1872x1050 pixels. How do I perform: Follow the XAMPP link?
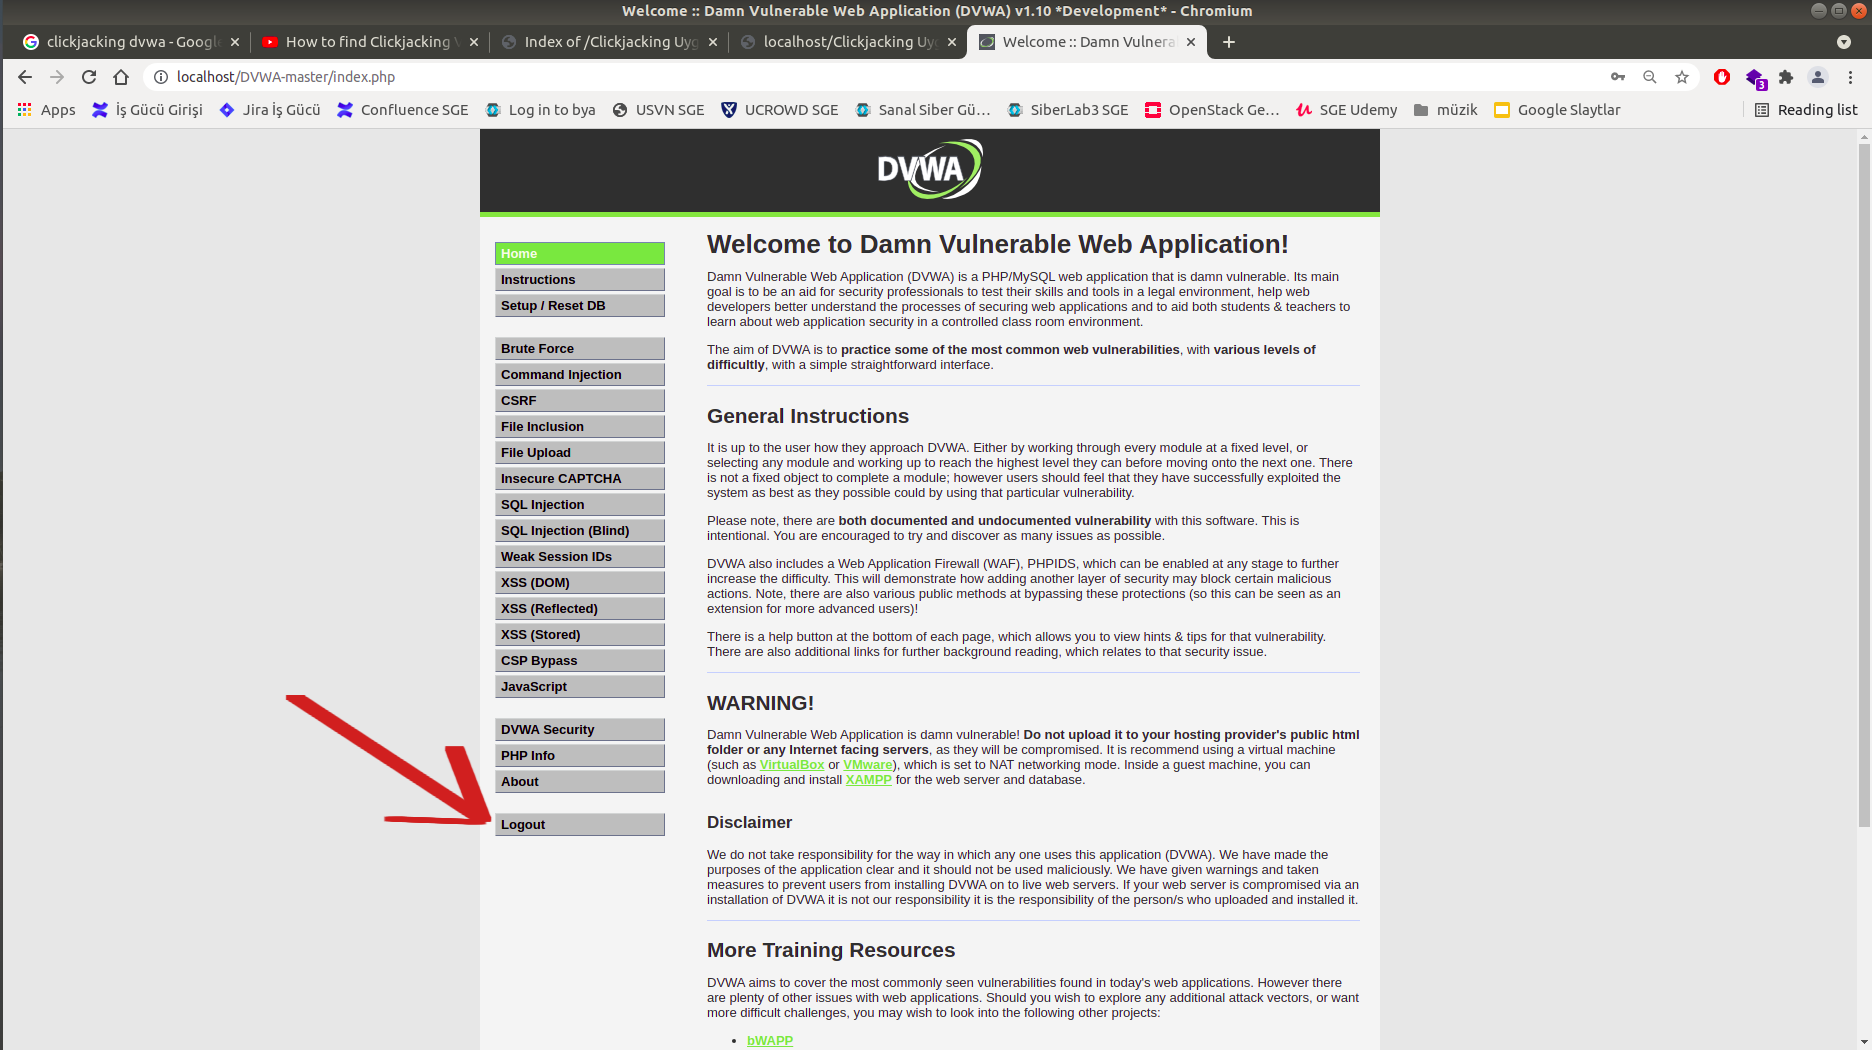pos(868,780)
